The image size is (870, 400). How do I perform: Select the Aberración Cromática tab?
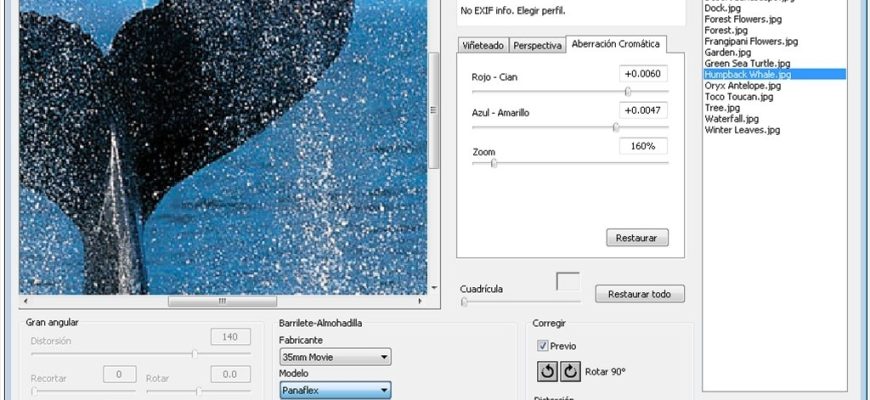click(x=616, y=44)
